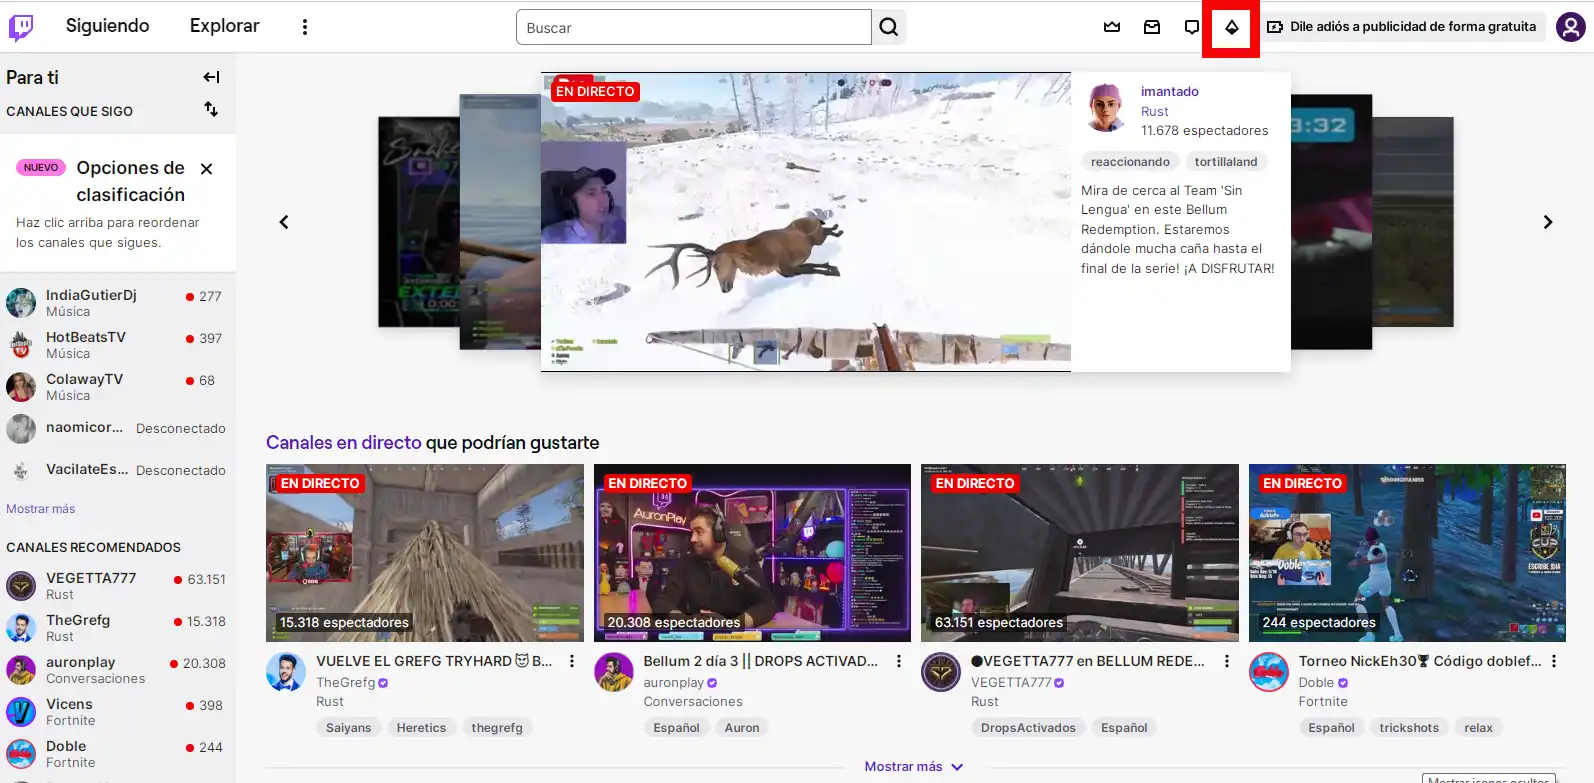The image size is (1594, 783).
Task: Go to the Explorar tab
Action: pos(224,26)
